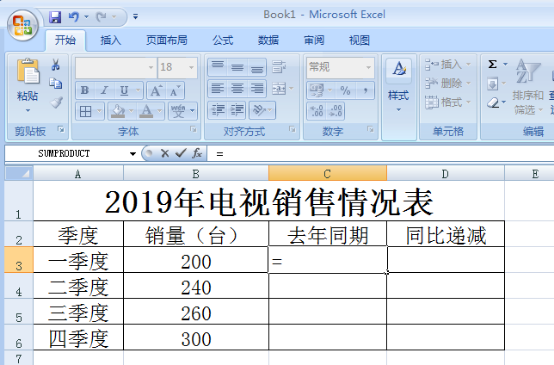Toggle Bold formatting
Image resolution: width=554 pixels, height=365 pixels.
click(x=85, y=90)
